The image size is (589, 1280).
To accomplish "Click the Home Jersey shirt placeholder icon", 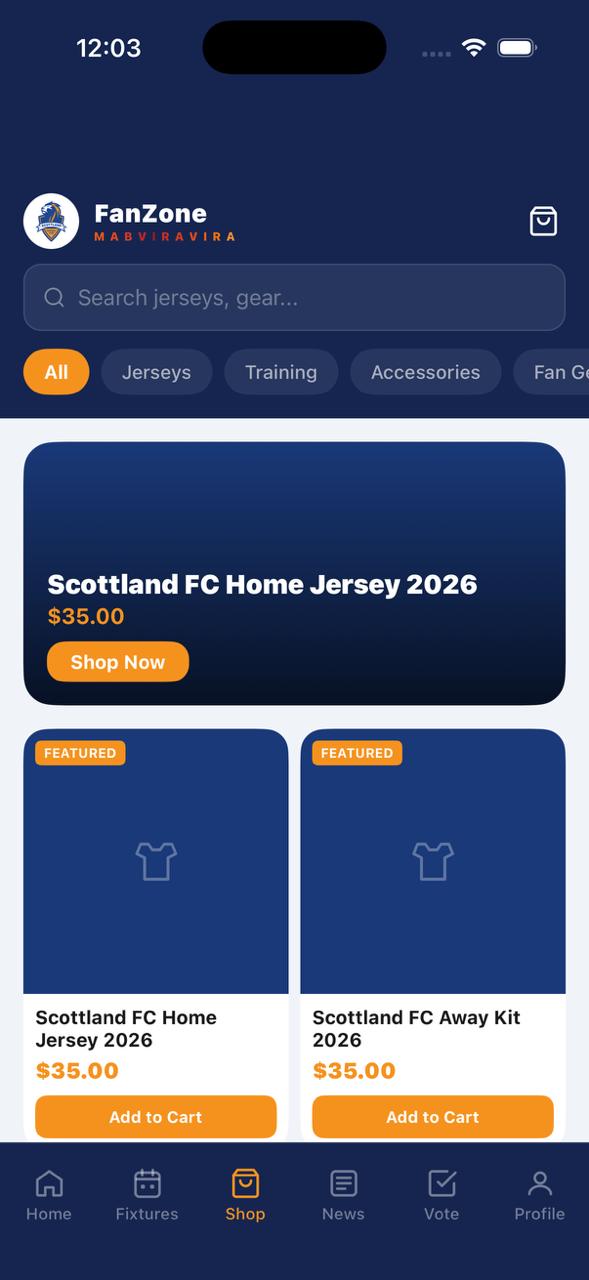I will pos(155,861).
